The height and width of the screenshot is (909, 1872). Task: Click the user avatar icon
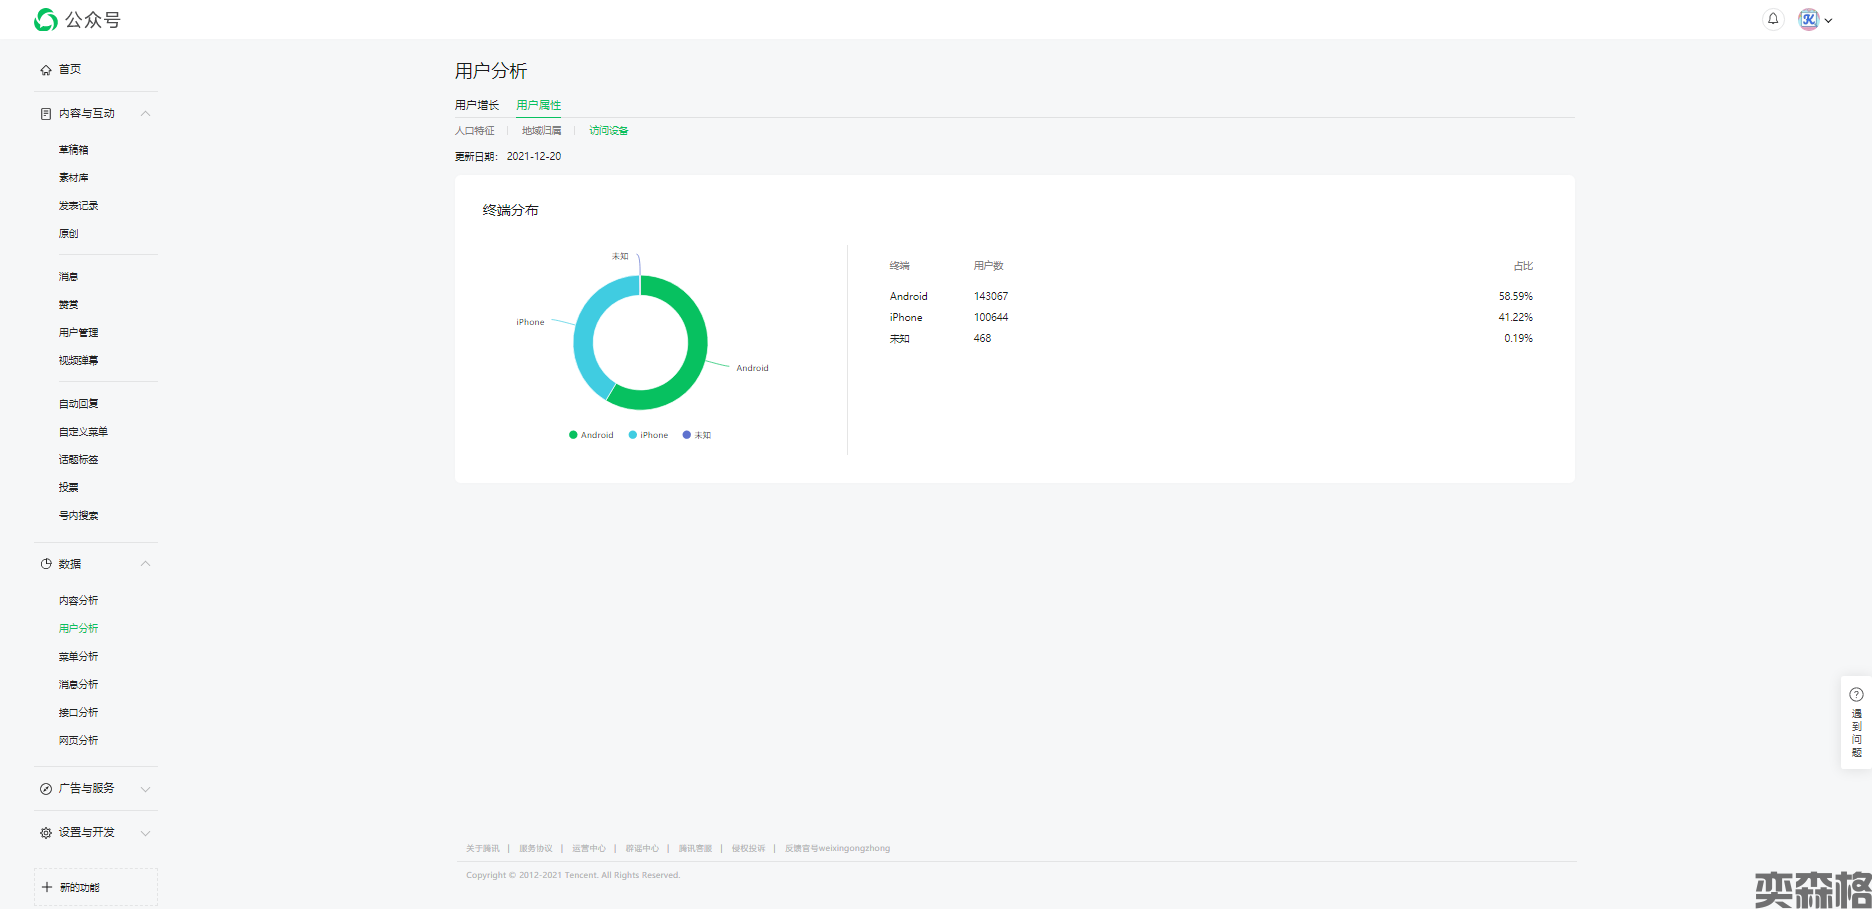tap(1808, 20)
